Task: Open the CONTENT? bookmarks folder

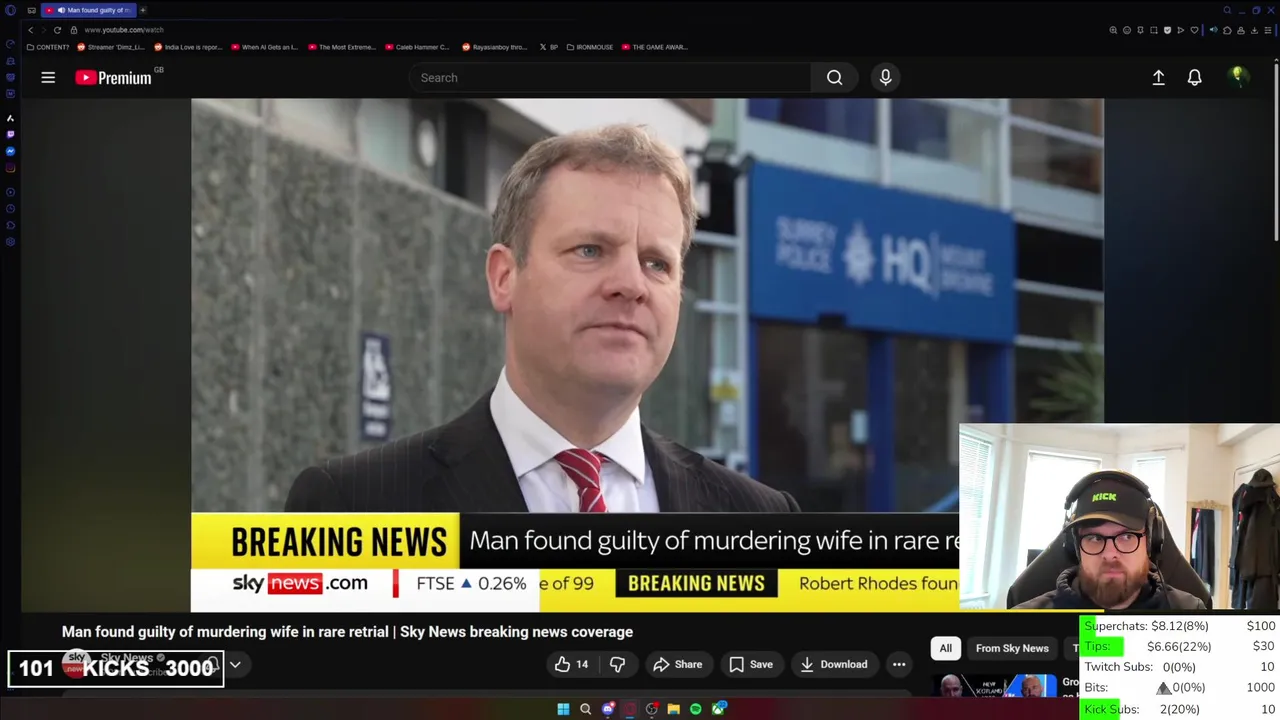Action: click(48, 47)
